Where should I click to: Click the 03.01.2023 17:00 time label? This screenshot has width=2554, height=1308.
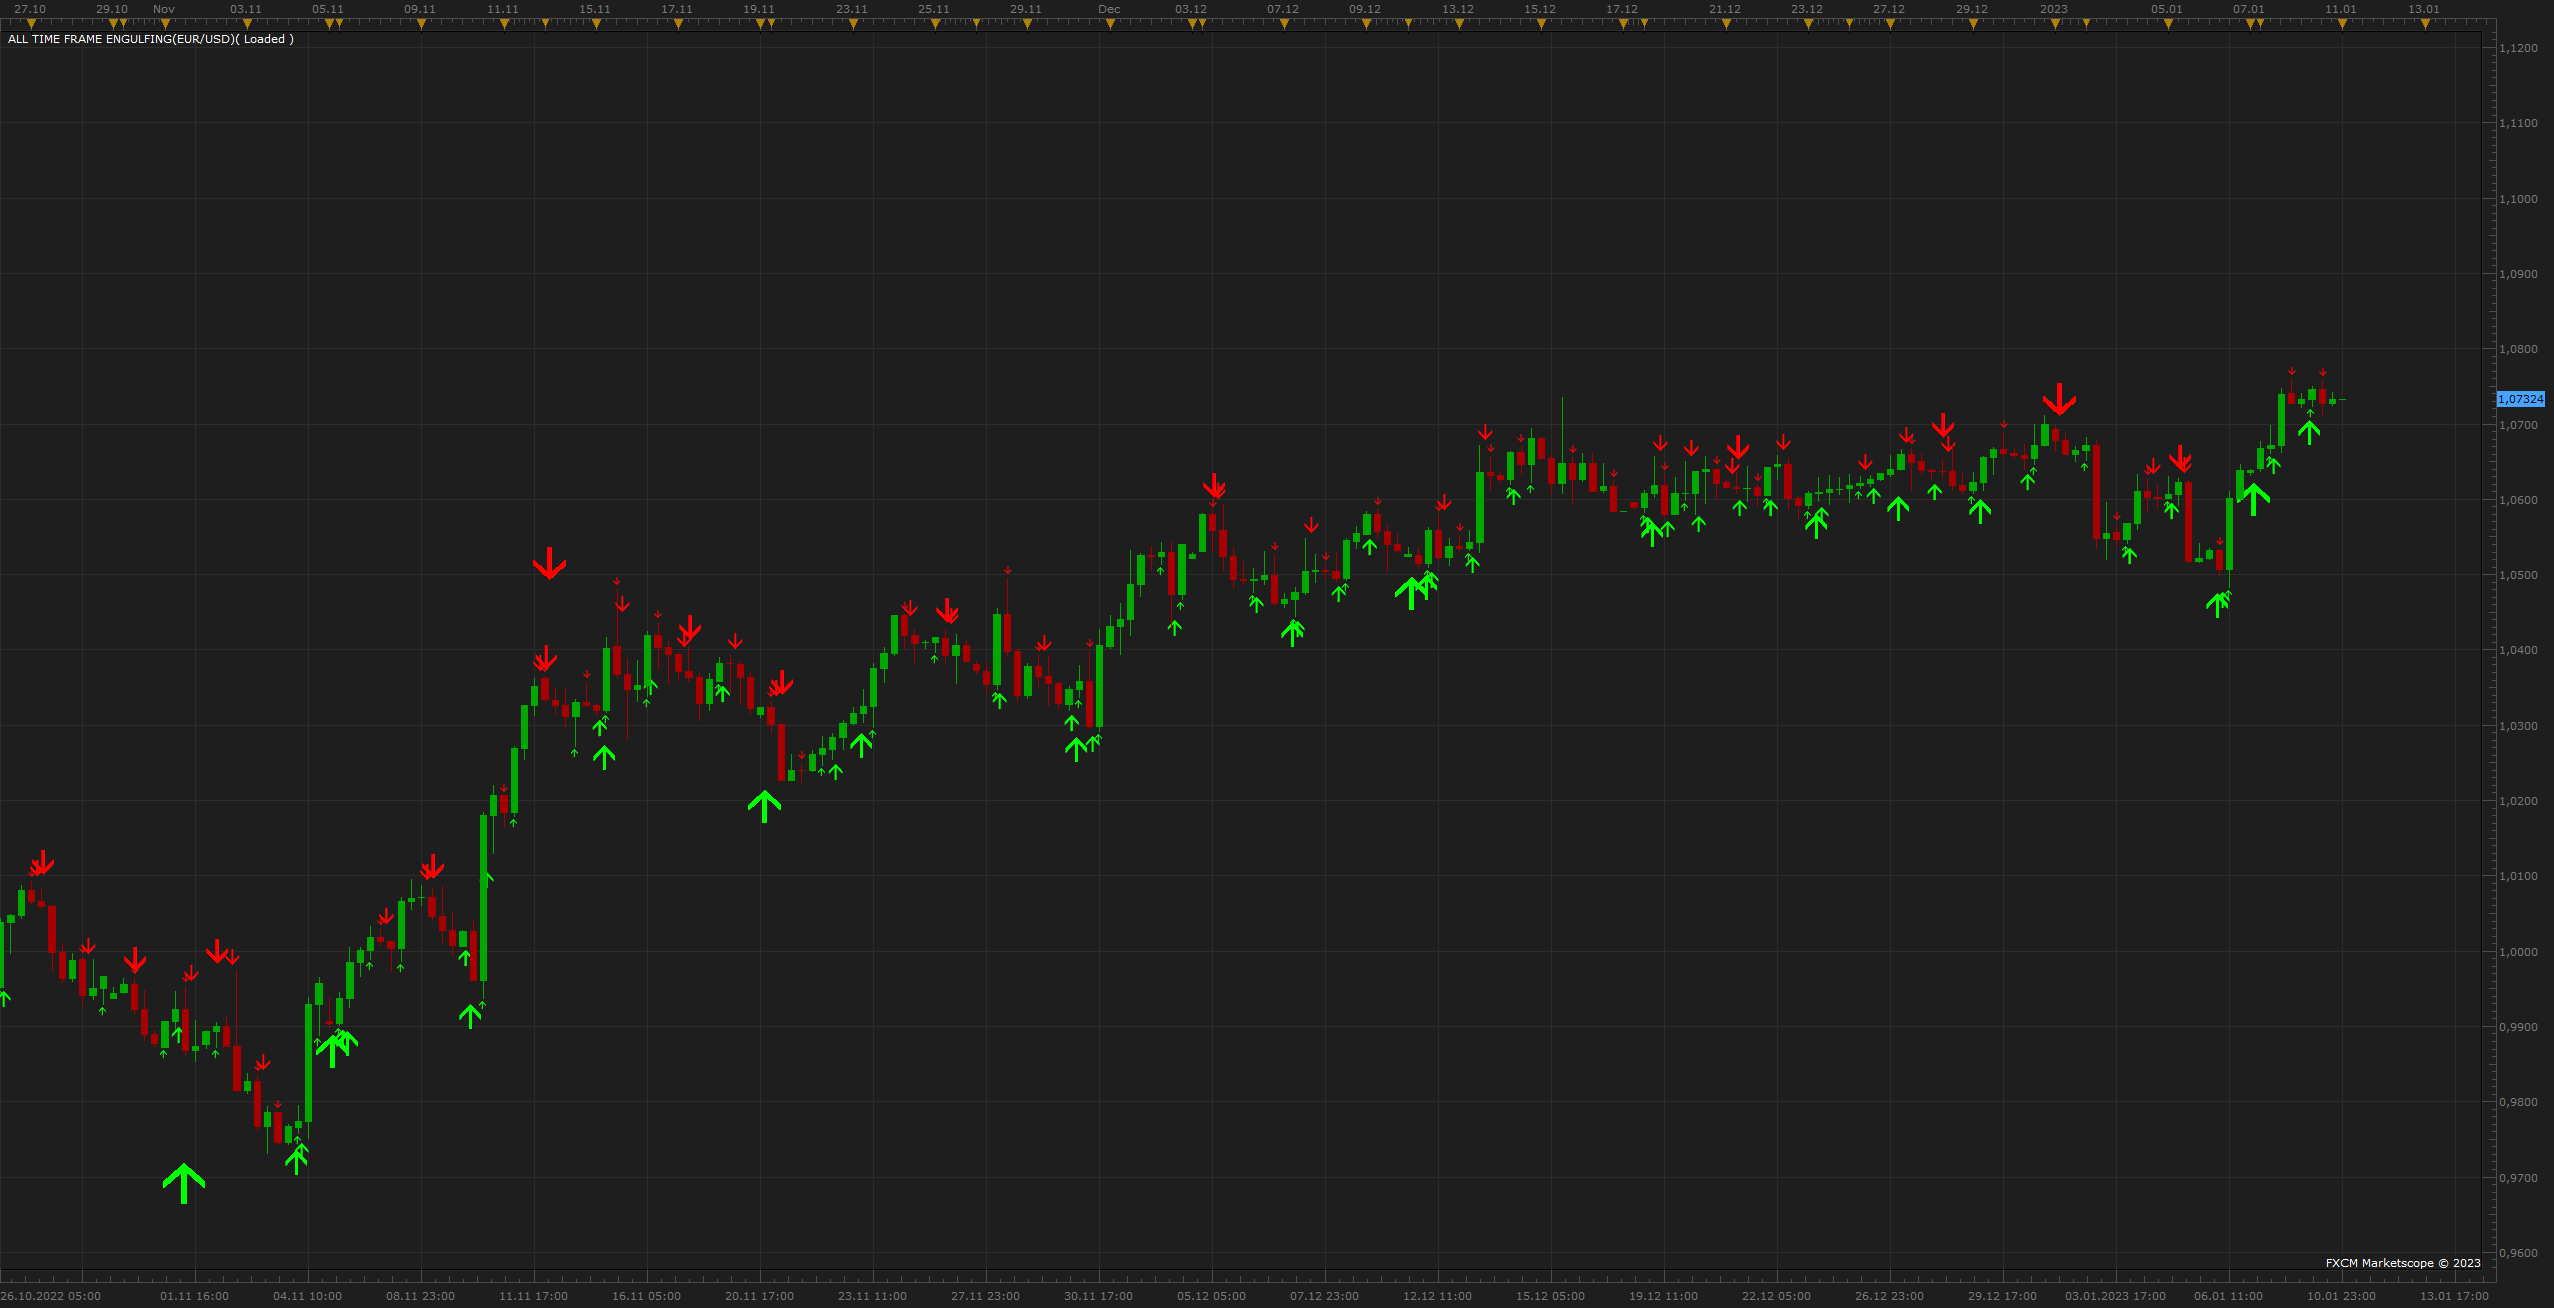(2115, 1296)
